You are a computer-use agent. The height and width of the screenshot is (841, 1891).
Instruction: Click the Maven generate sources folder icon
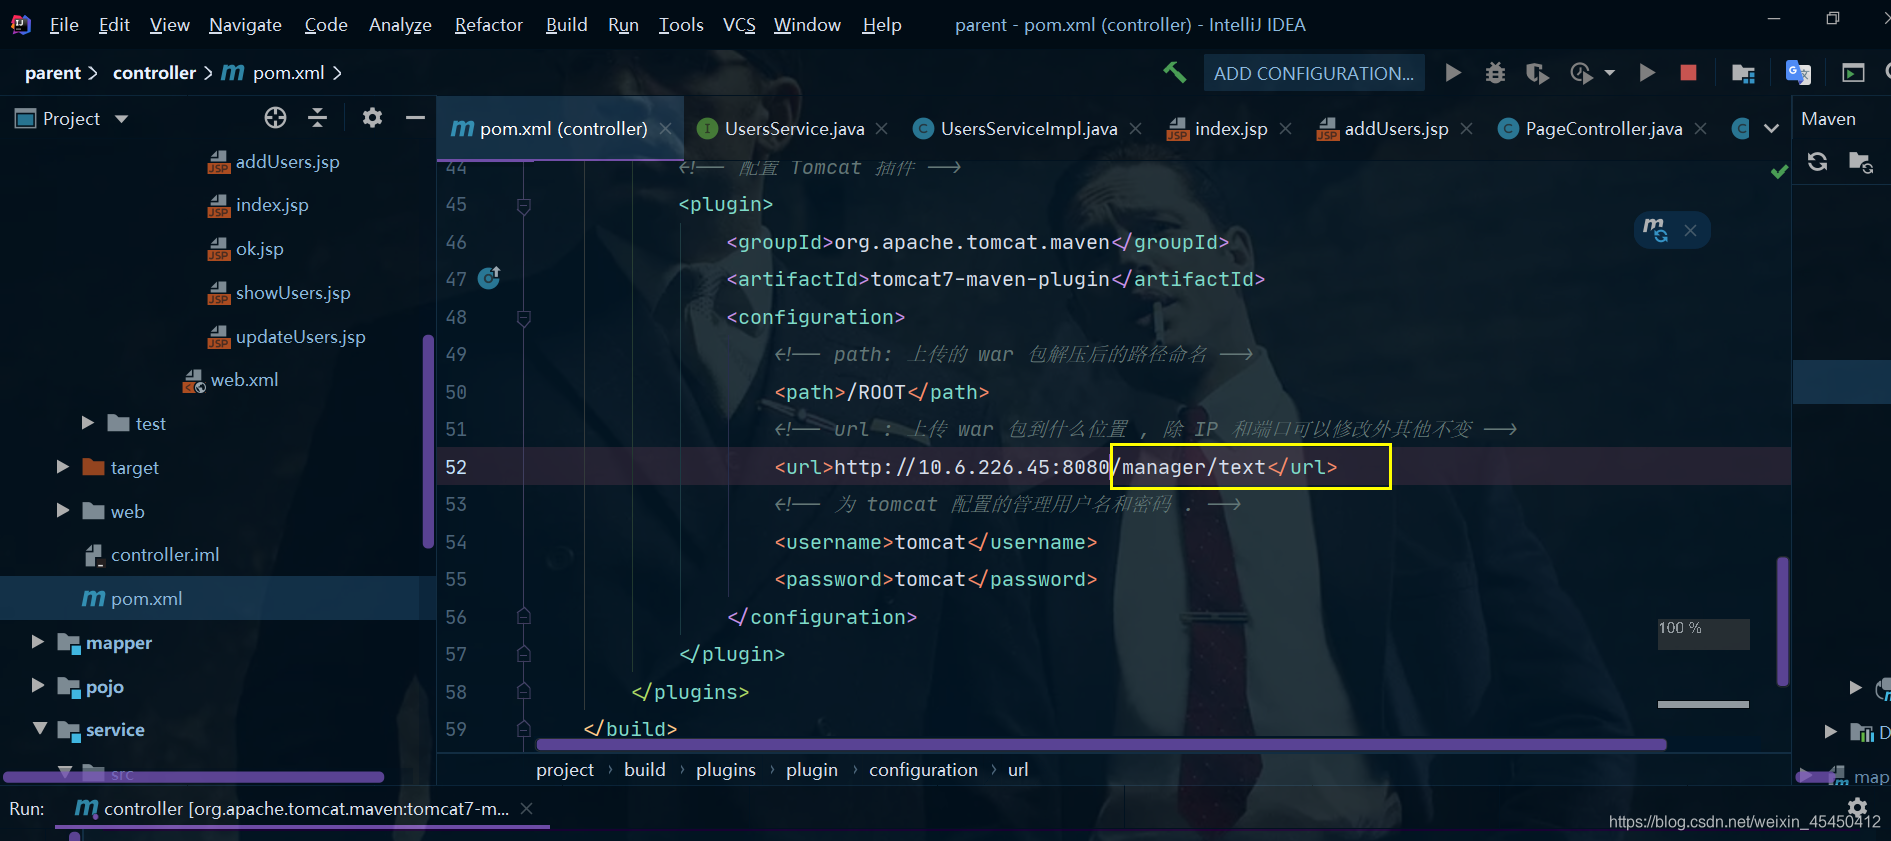coord(1860,162)
